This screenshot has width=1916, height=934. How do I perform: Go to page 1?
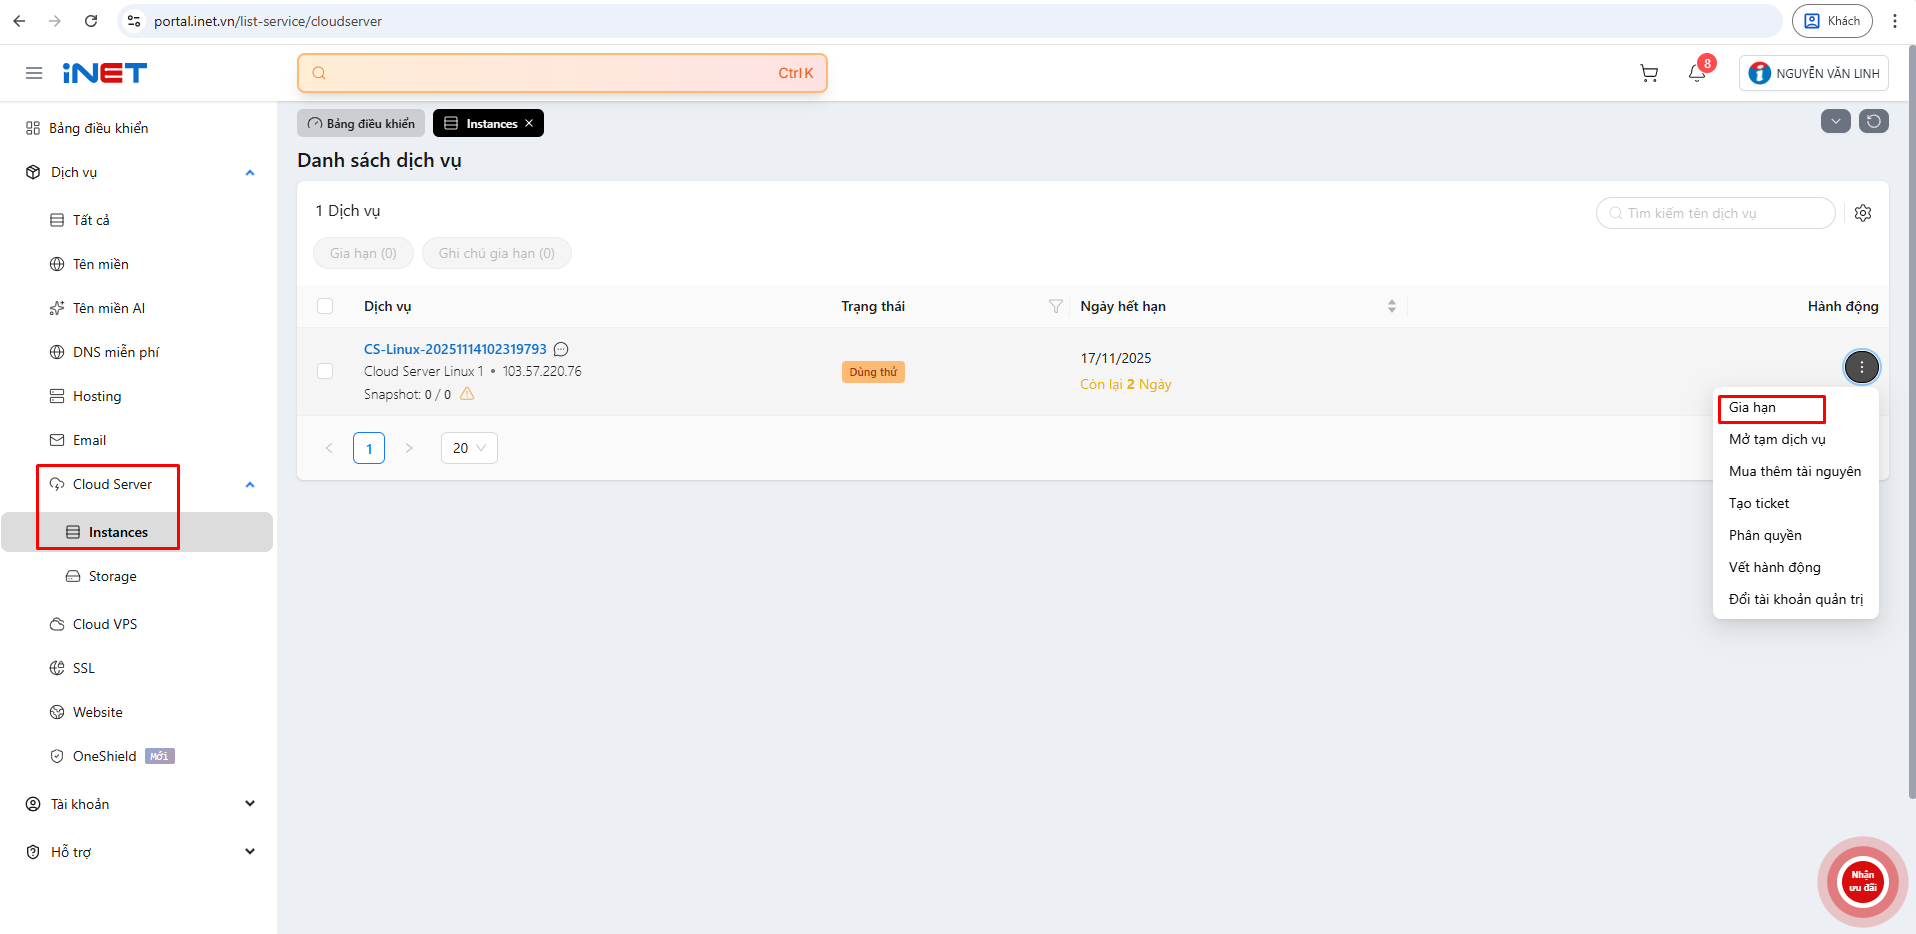[x=369, y=448]
